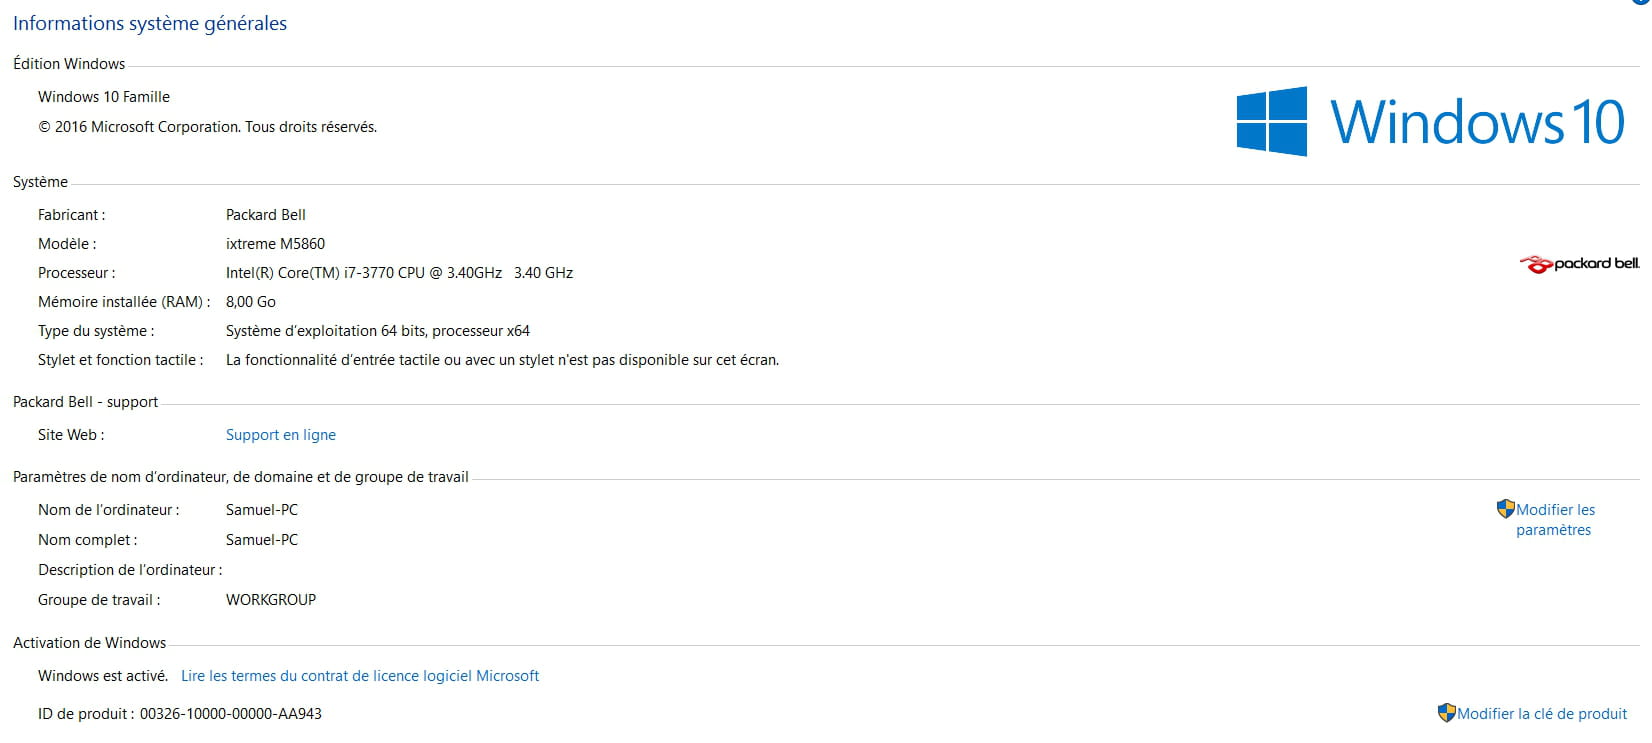Click Samuel-PC next to Nom de l'ordinateur

coord(262,510)
